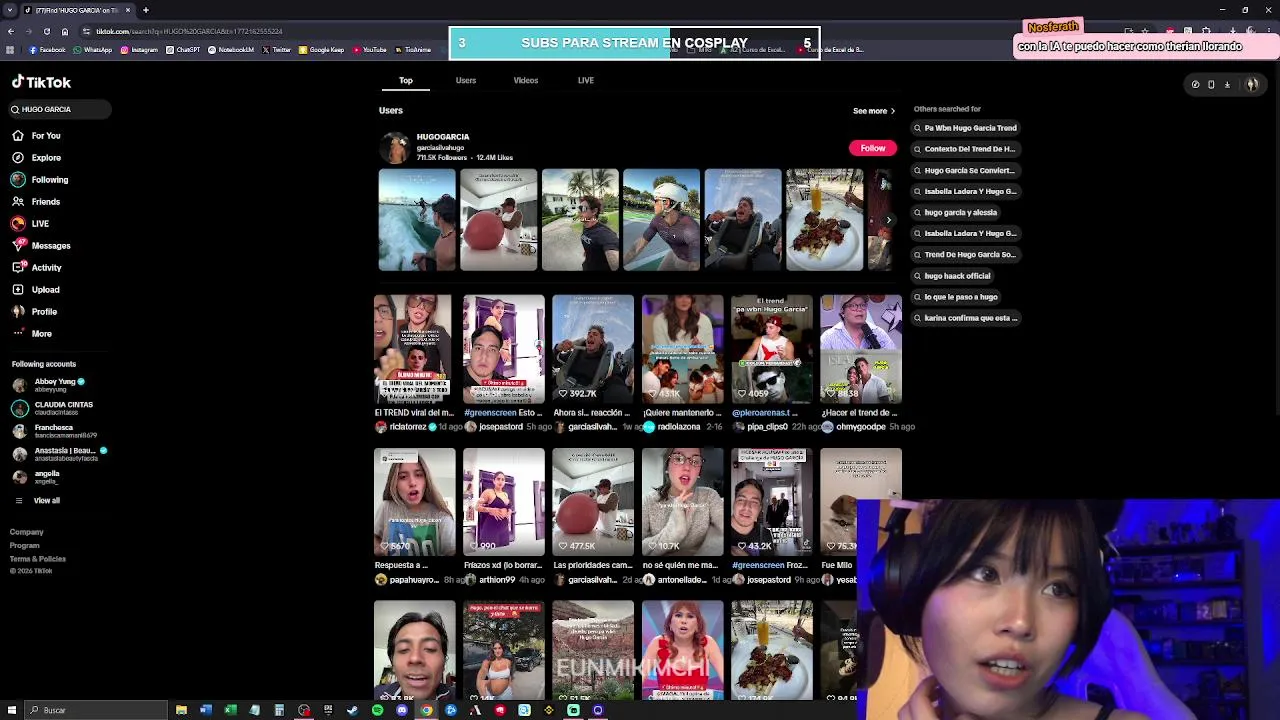Open Franchesca following account
Viewport: 1280px width, 720px height.
click(x=54, y=431)
